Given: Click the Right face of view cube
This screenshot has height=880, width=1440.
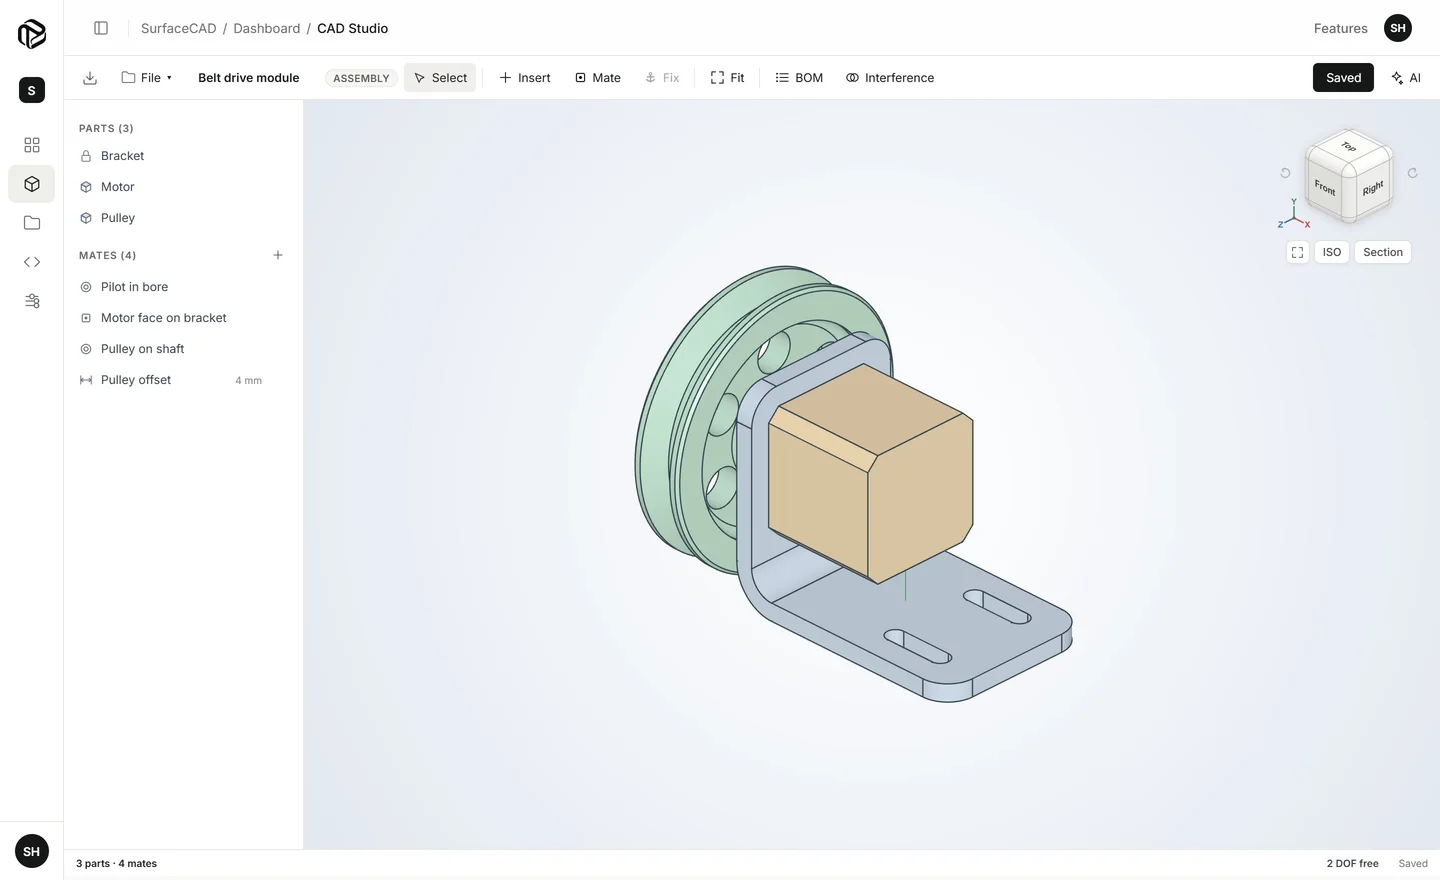Looking at the screenshot, I should [1373, 188].
